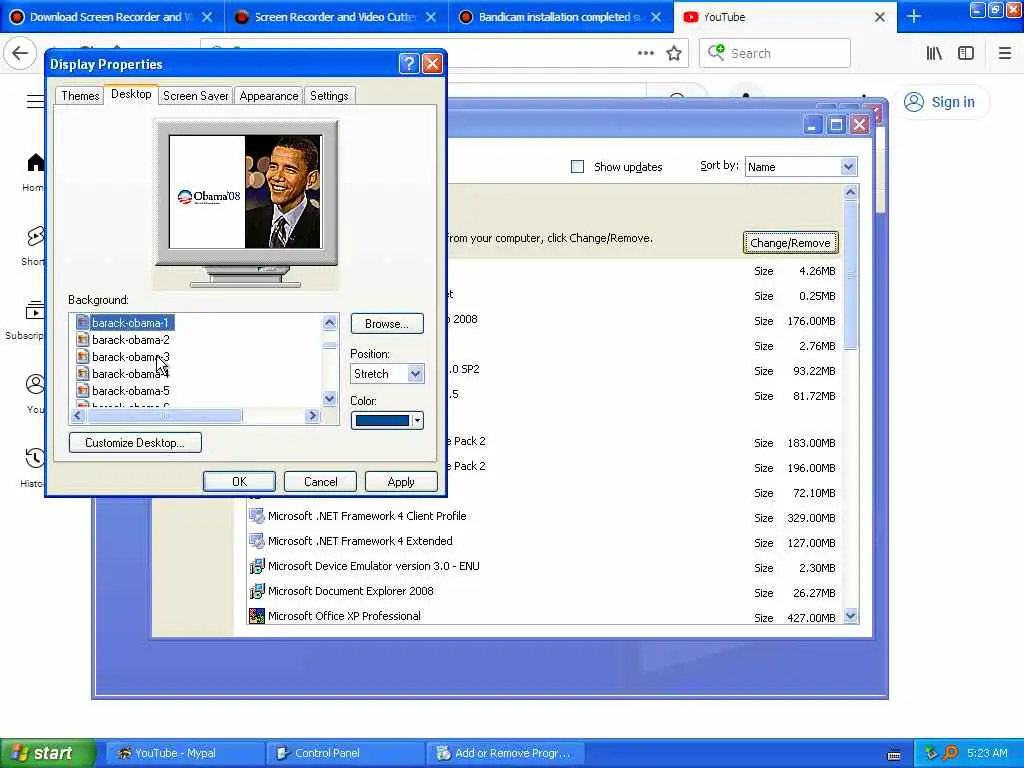Image resolution: width=1024 pixels, height=768 pixels.
Task: Switch to Add or Remove Programs taskbar item
Action: [x=505, y=753]
